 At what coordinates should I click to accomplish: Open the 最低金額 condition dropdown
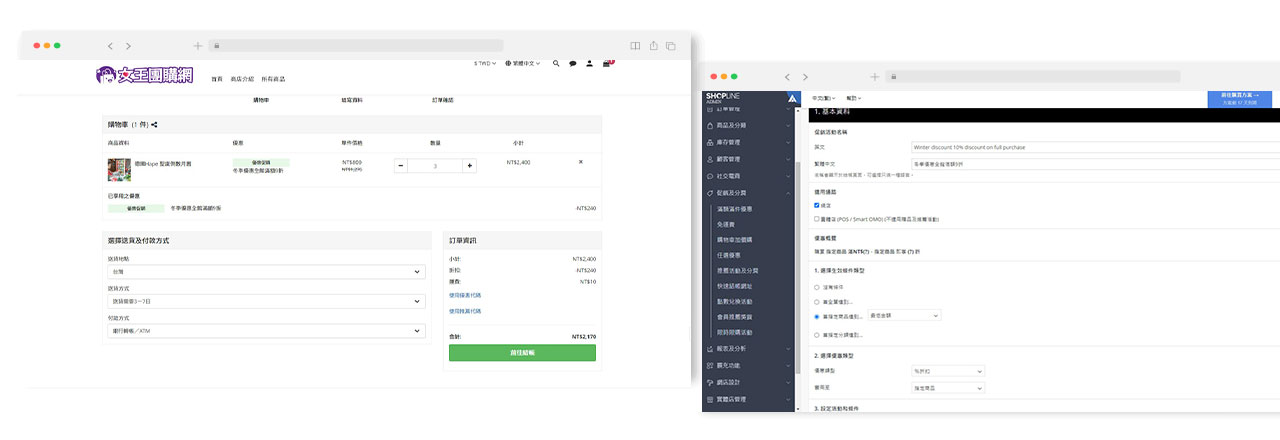[x=905, y=315]
